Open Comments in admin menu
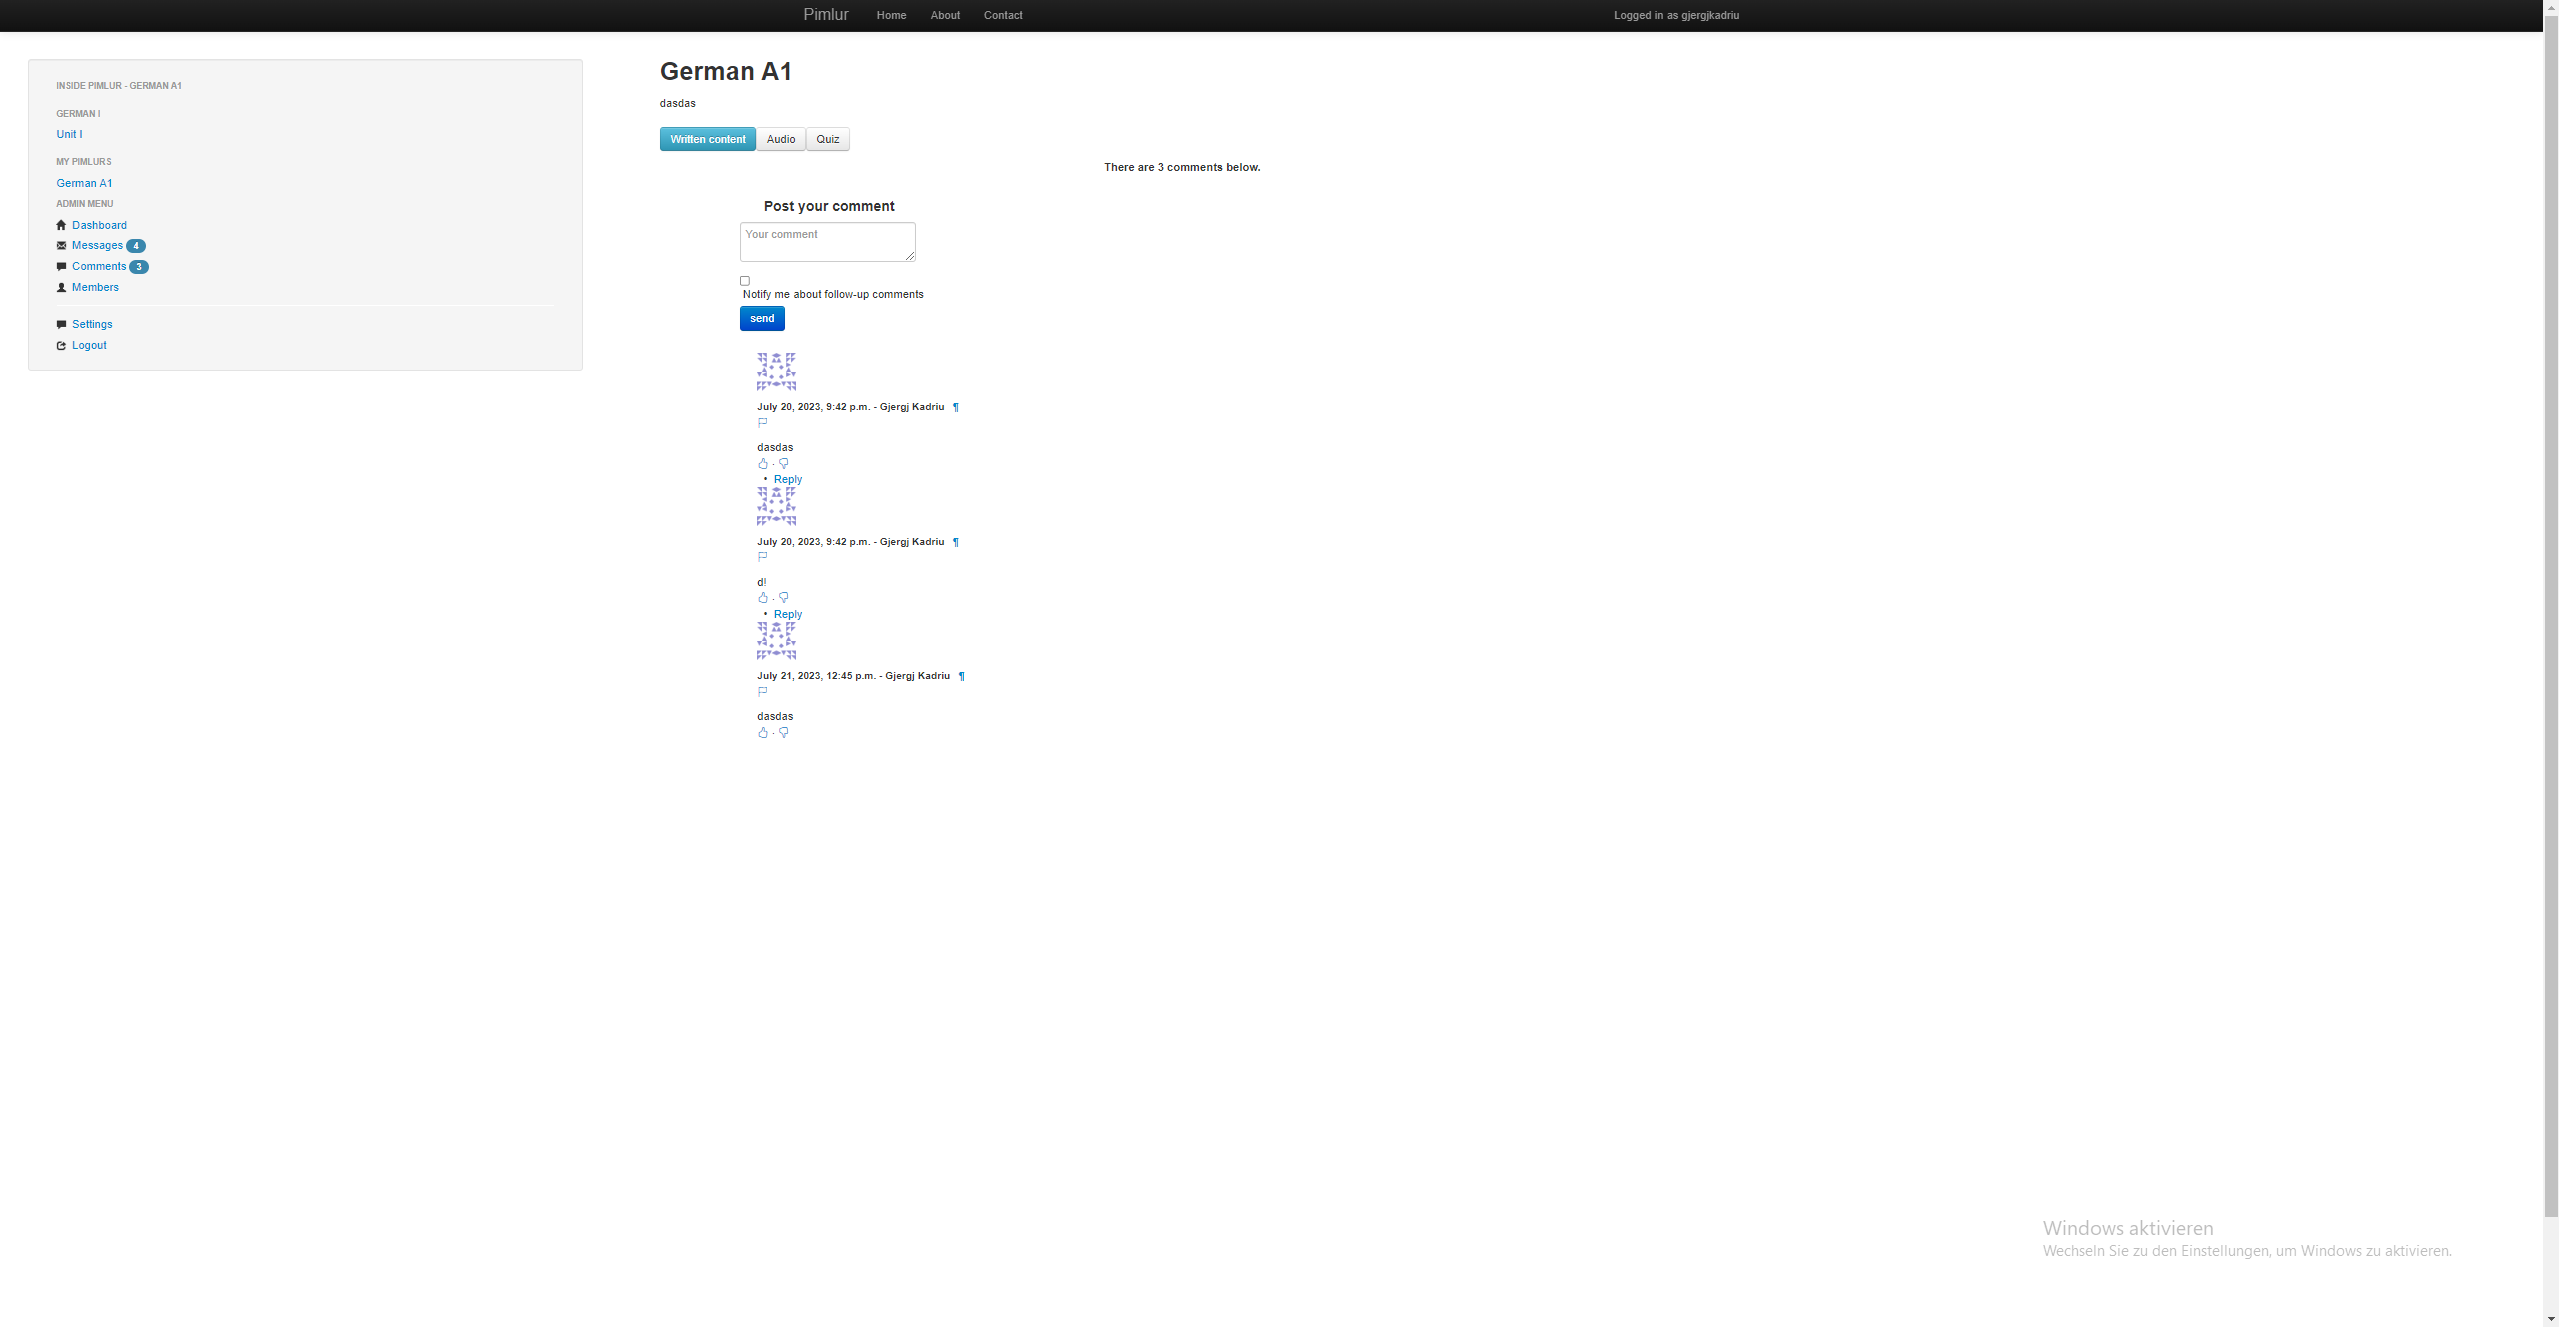The width and height of the screenshot is (2559, 1327). pos(99,266)
